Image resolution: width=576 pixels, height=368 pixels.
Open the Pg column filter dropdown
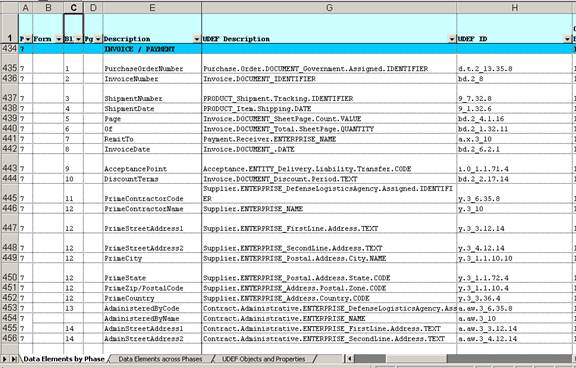tap(98, 39)
